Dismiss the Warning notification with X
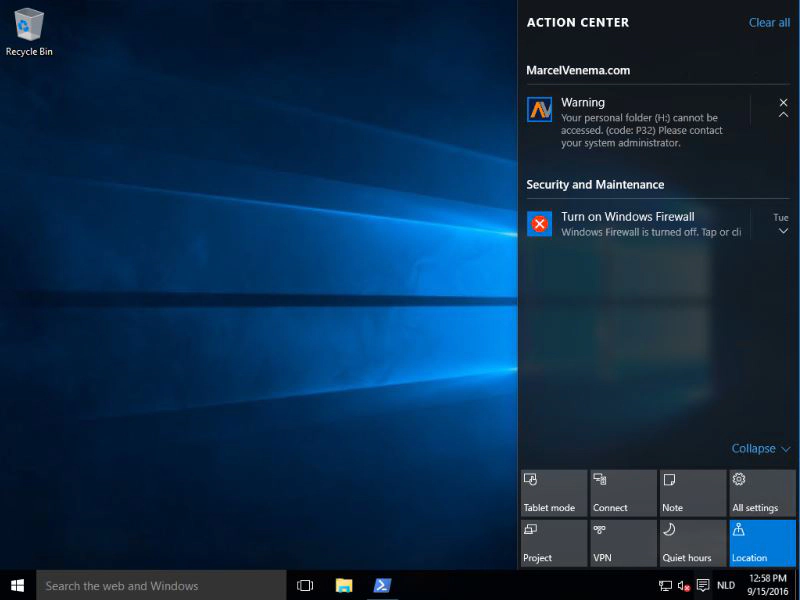800x600 pixels. coord(783,102)
